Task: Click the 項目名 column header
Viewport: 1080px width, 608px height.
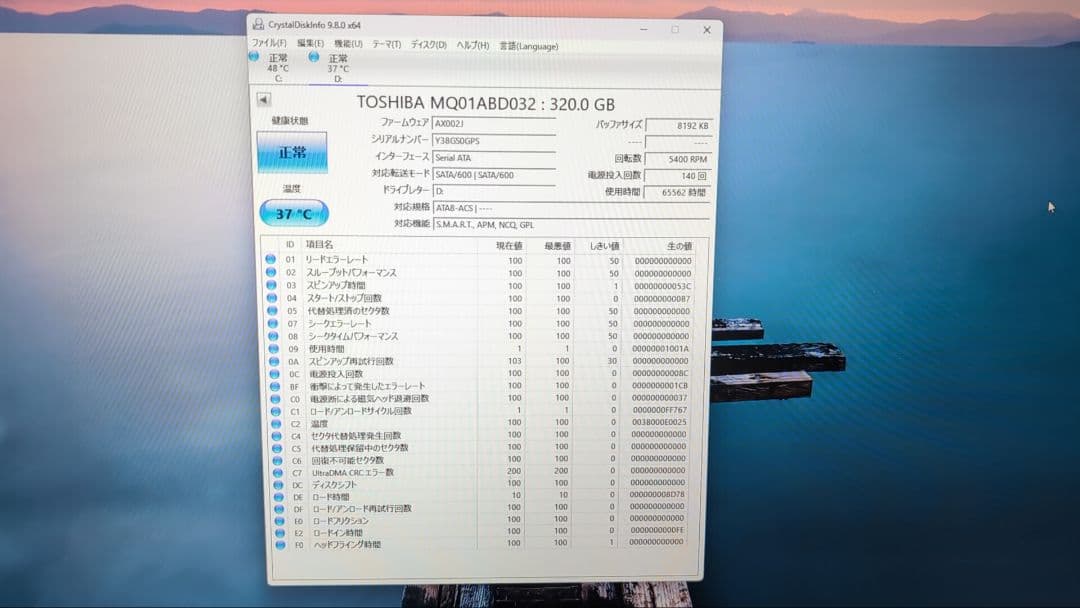Action: tap(320, 244)
